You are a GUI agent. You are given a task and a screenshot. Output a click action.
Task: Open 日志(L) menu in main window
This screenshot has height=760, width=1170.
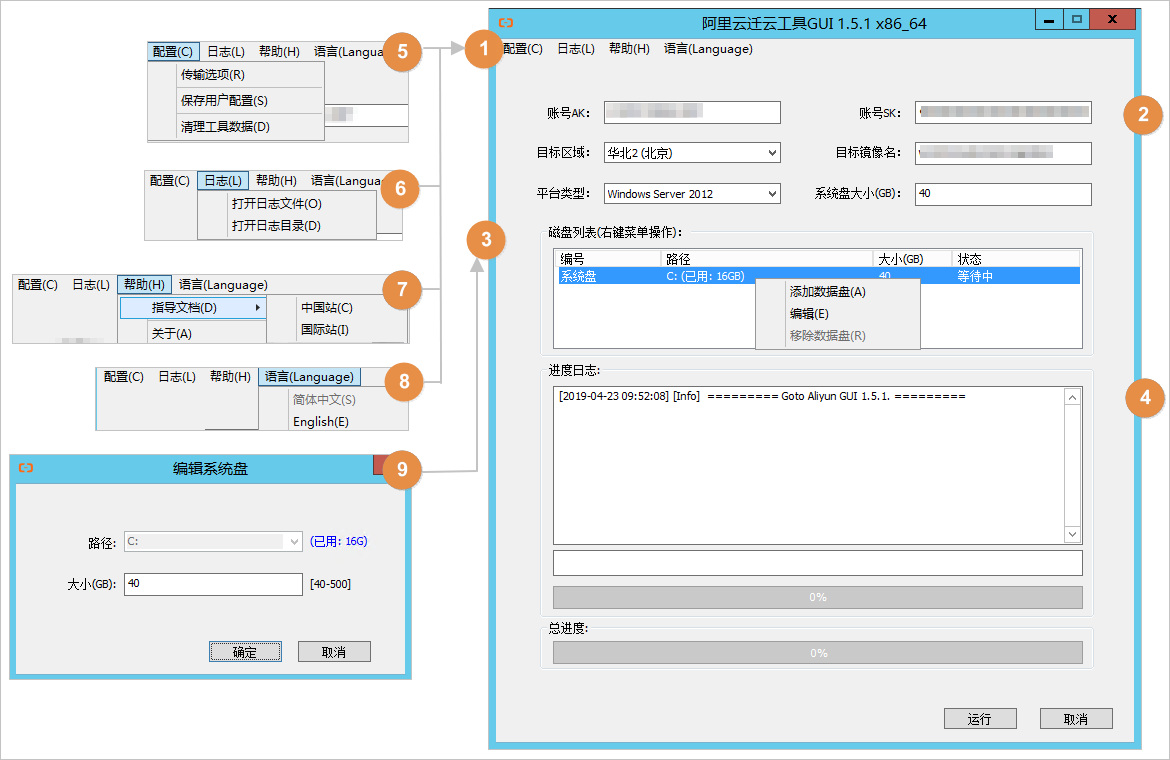coord(576,49)
